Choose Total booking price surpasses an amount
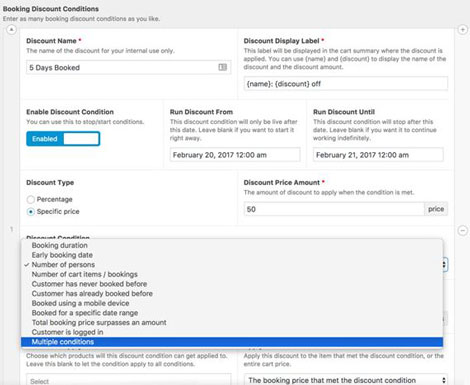Screen dimensions: 470x385 pos(232,323)
